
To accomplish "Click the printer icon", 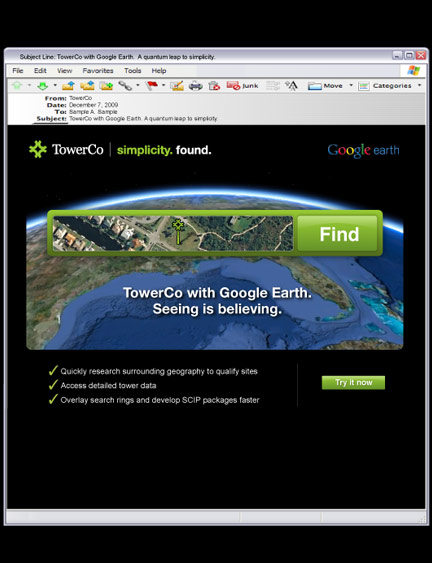I will (195, 86).
